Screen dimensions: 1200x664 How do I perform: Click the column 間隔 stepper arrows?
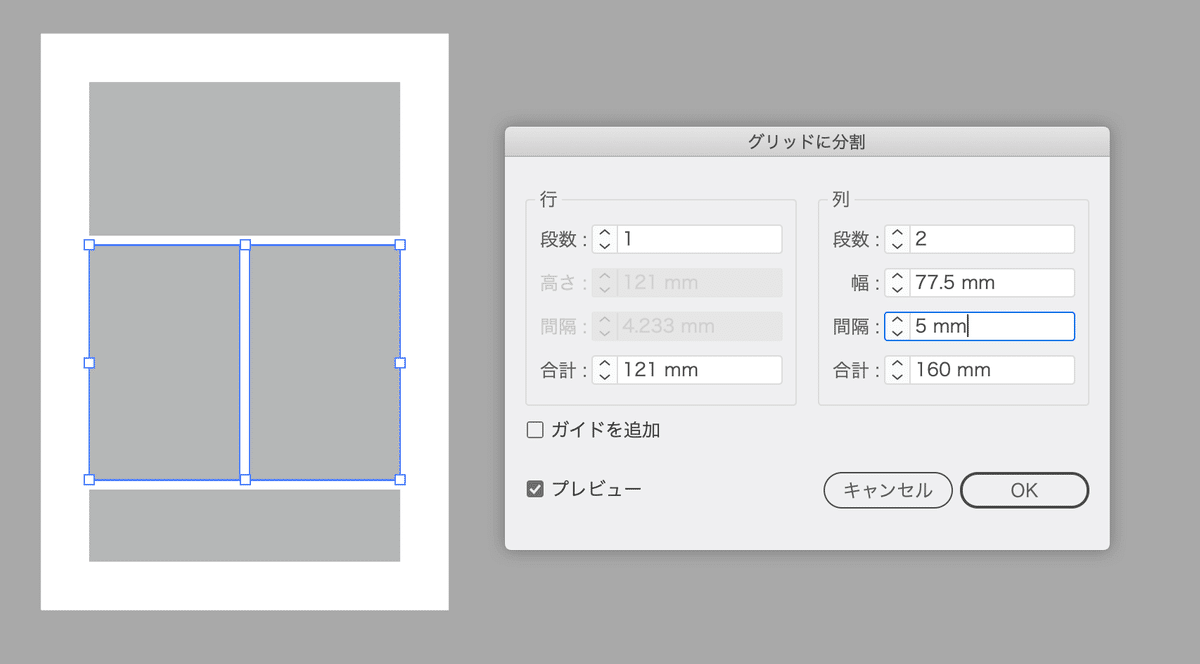pos(897,326)
